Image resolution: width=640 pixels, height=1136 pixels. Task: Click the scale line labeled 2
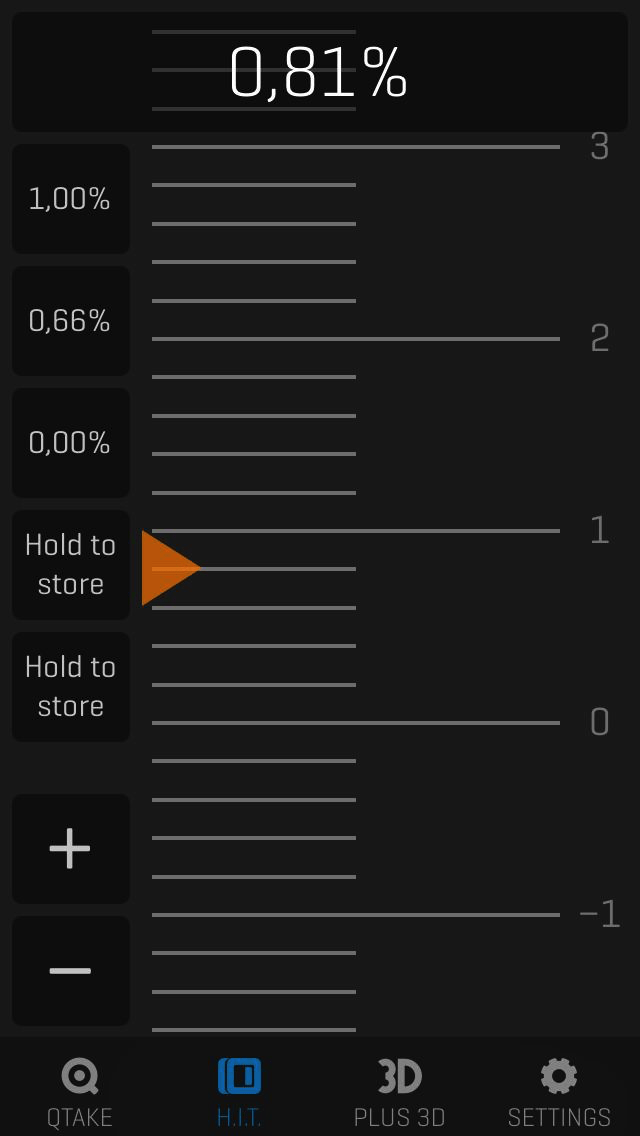pos(356,339)
